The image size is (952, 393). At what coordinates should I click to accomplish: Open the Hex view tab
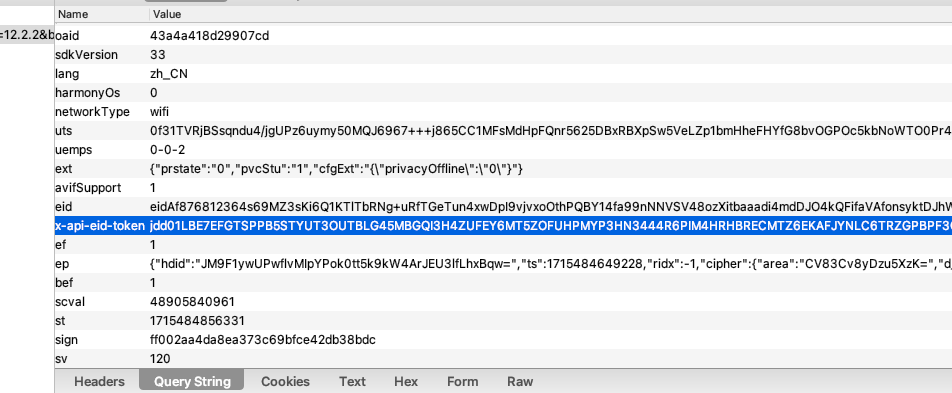(x=406, y=381)
